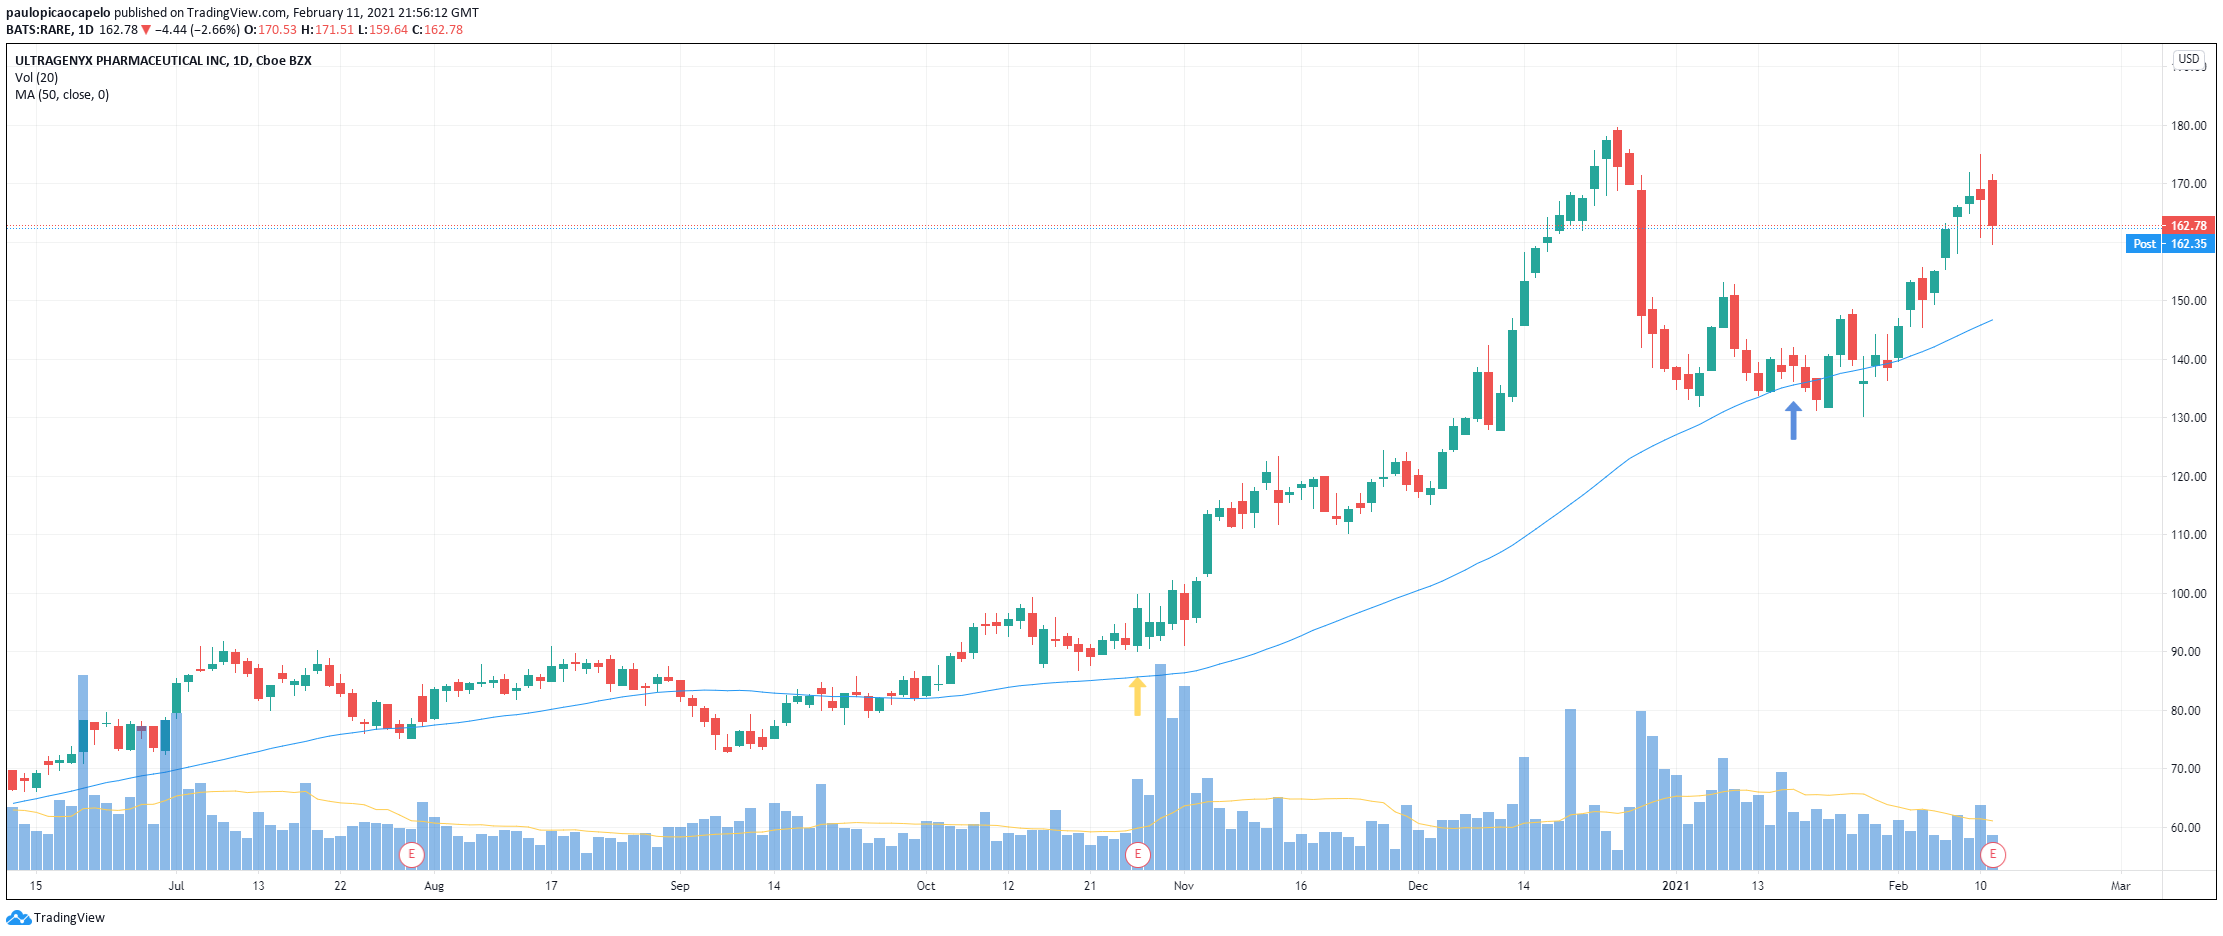Click the 60.00 price axis label
Screen dimensions: 2223x936
[x=2185, y=828]
